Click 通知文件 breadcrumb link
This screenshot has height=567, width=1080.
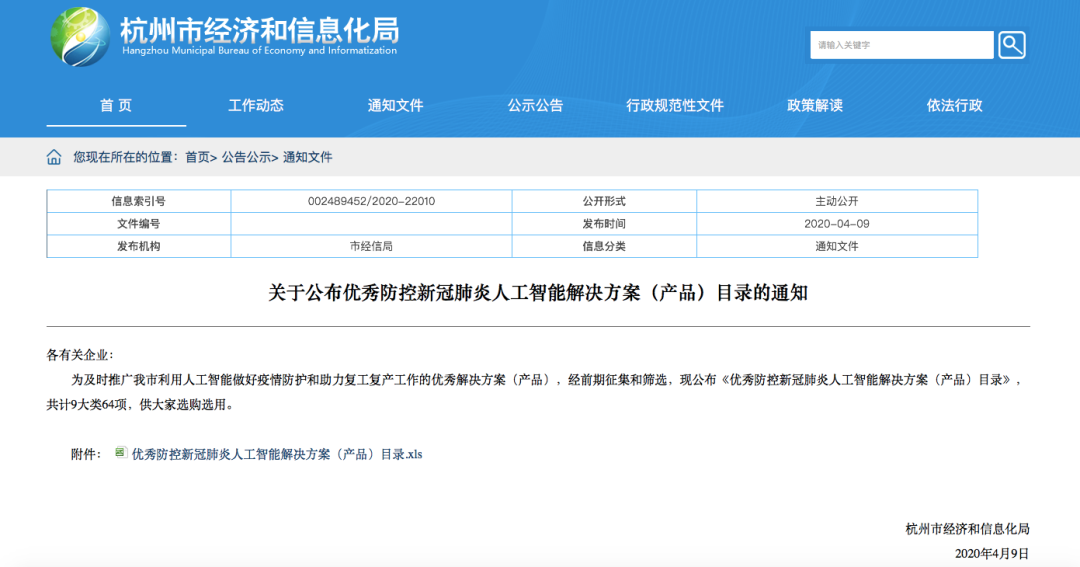tap(308, 158)
